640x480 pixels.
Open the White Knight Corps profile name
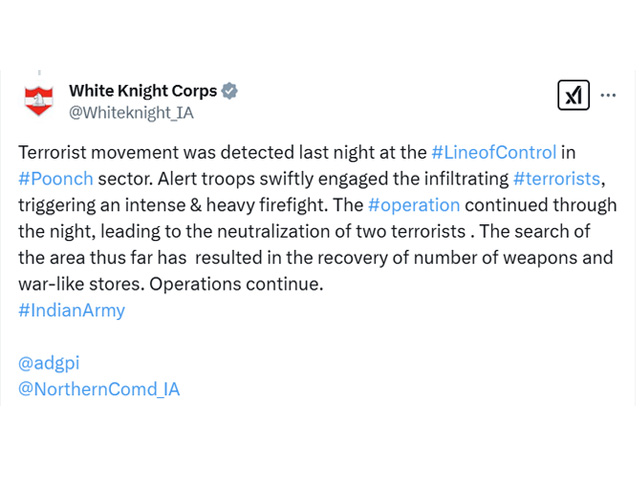click(143, 91)
